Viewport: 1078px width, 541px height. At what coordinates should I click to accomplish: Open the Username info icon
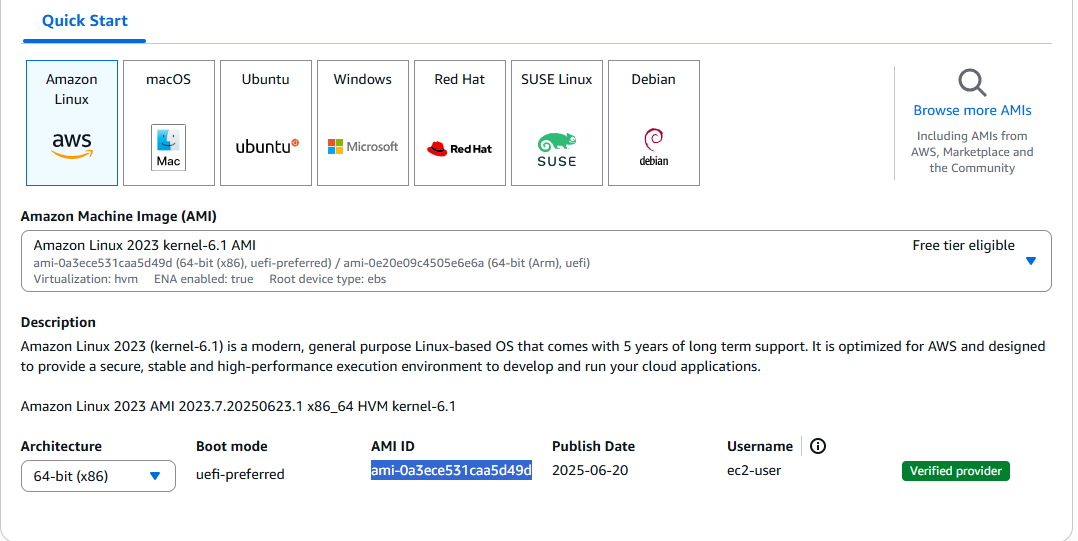click(x=817, y=446)
